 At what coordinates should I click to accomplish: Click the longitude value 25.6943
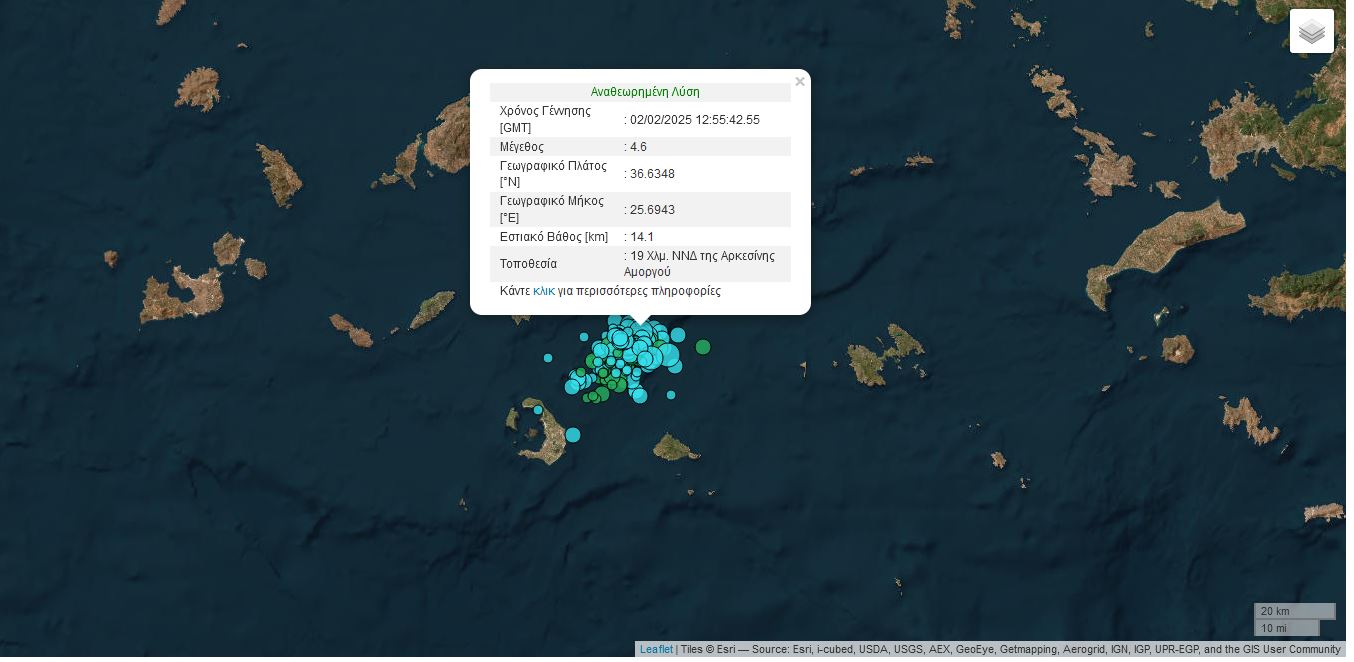[652, 210]
